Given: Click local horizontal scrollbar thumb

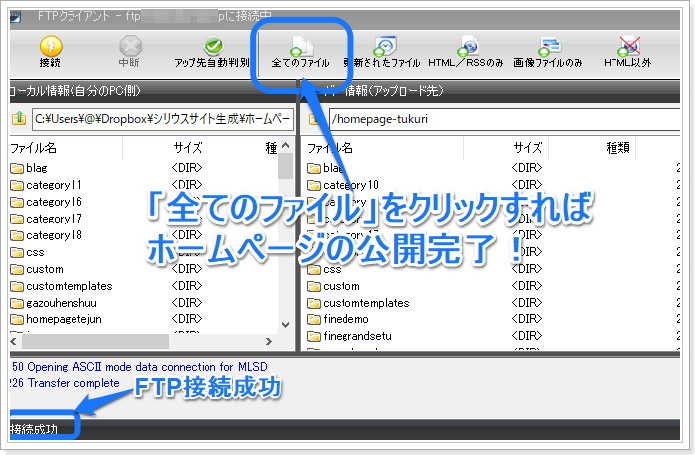Looking at the screenshot, I should click(x=95, y=342).
